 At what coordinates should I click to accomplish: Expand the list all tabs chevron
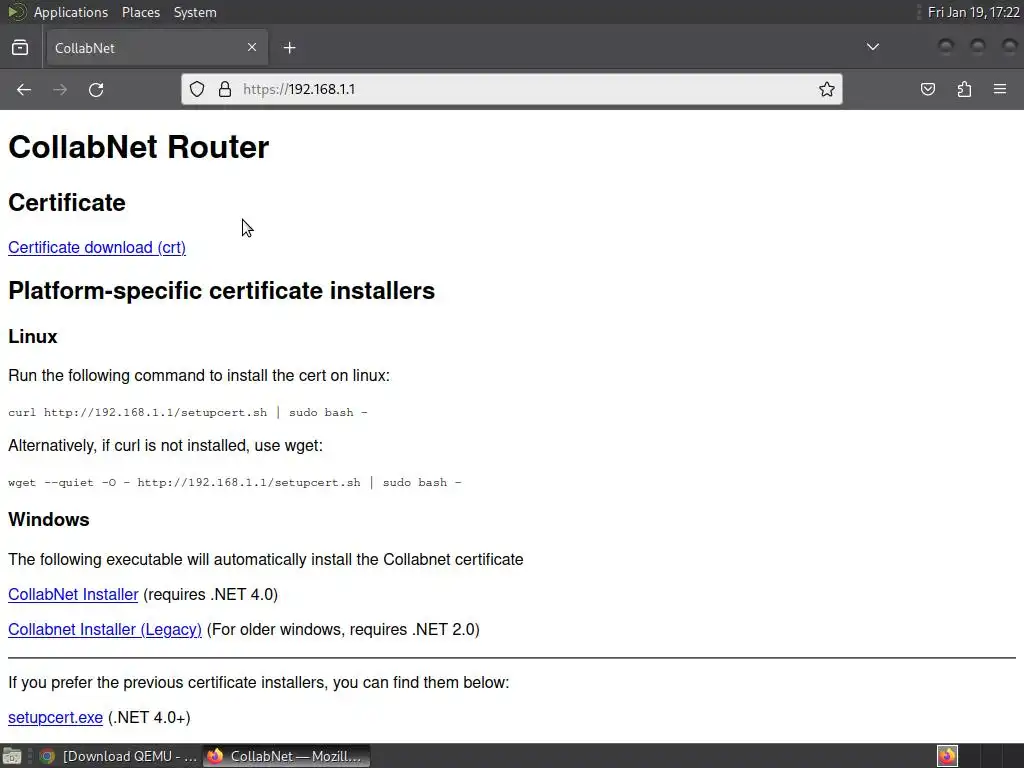point(872,47)
